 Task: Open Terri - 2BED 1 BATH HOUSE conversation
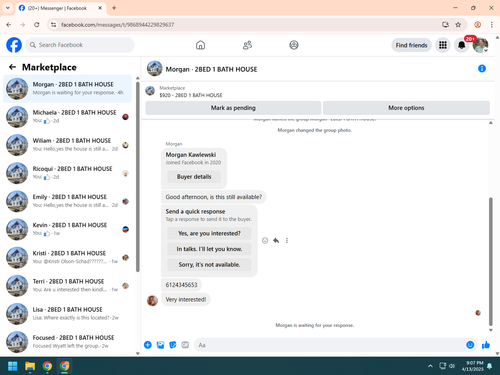pyautogui.click(x=67, y=286)
